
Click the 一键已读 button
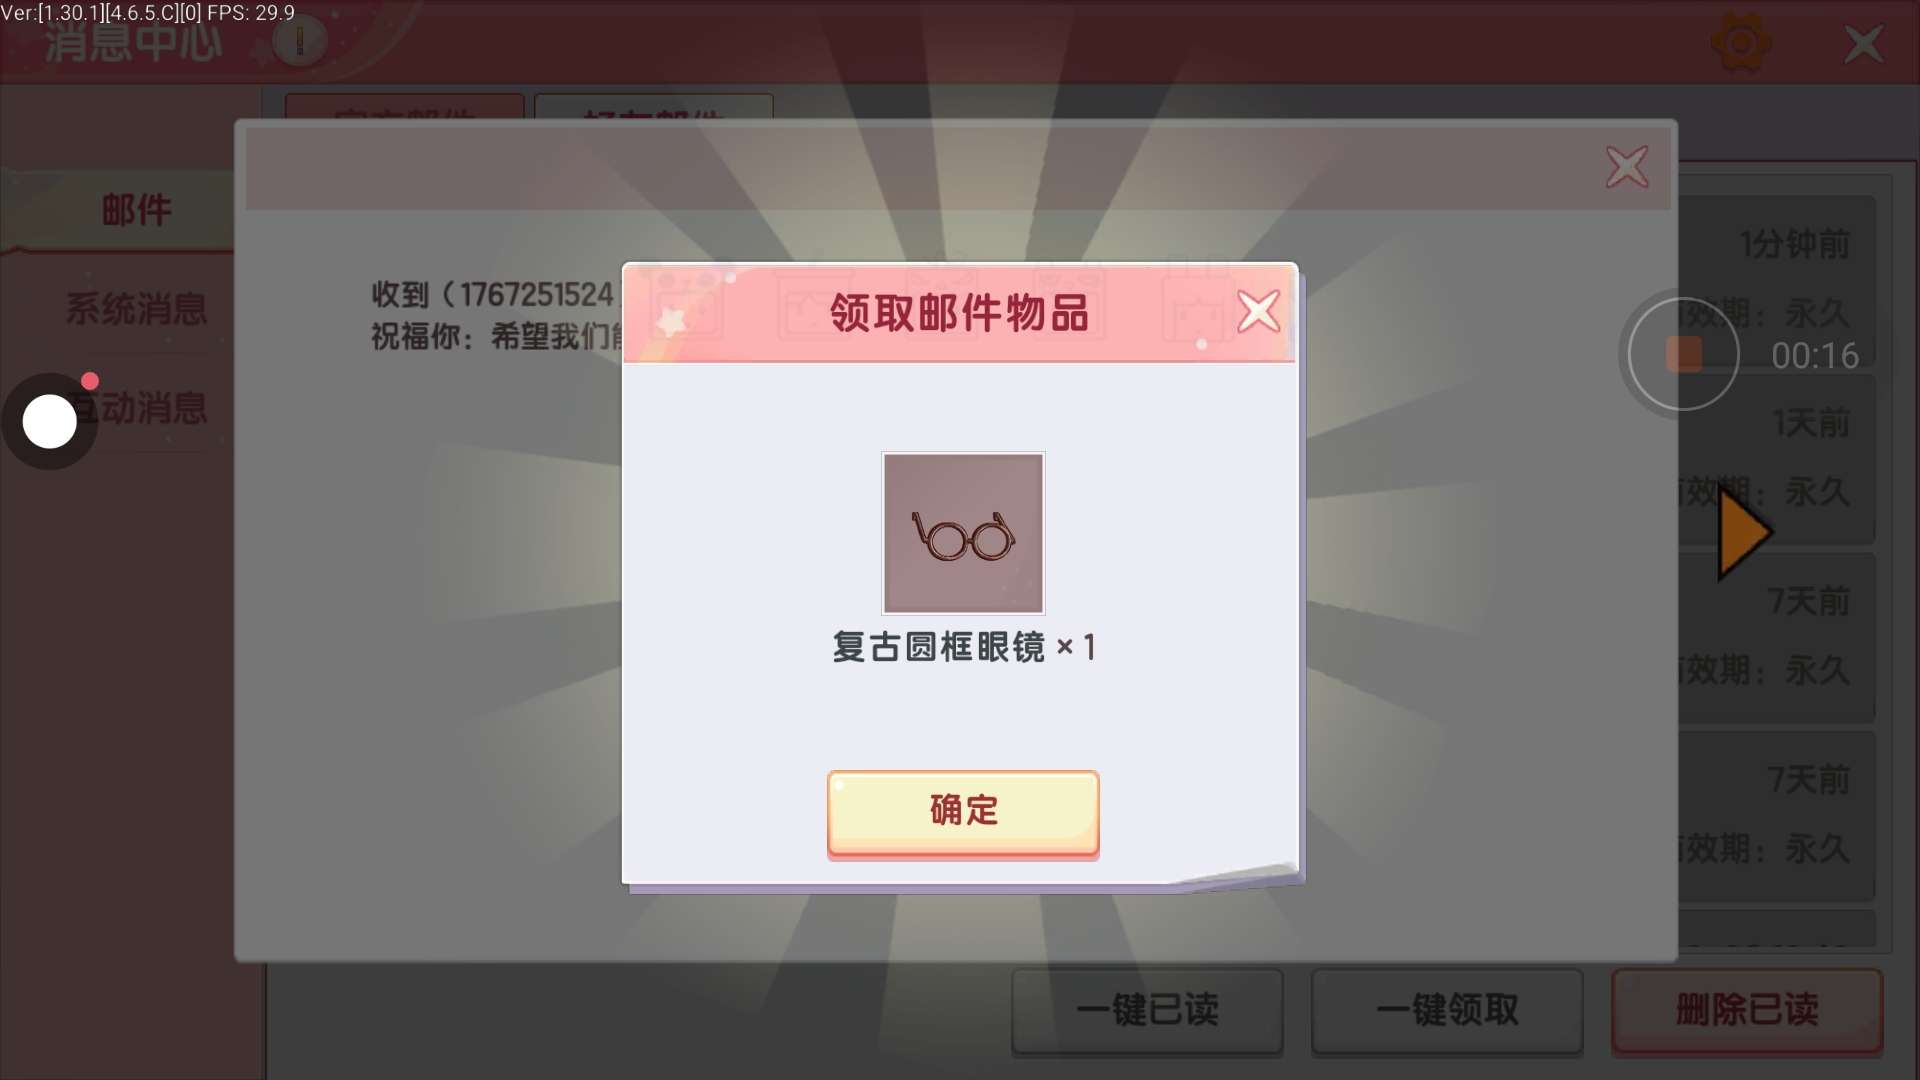pyautogui.click(x=1147, y=1010)
